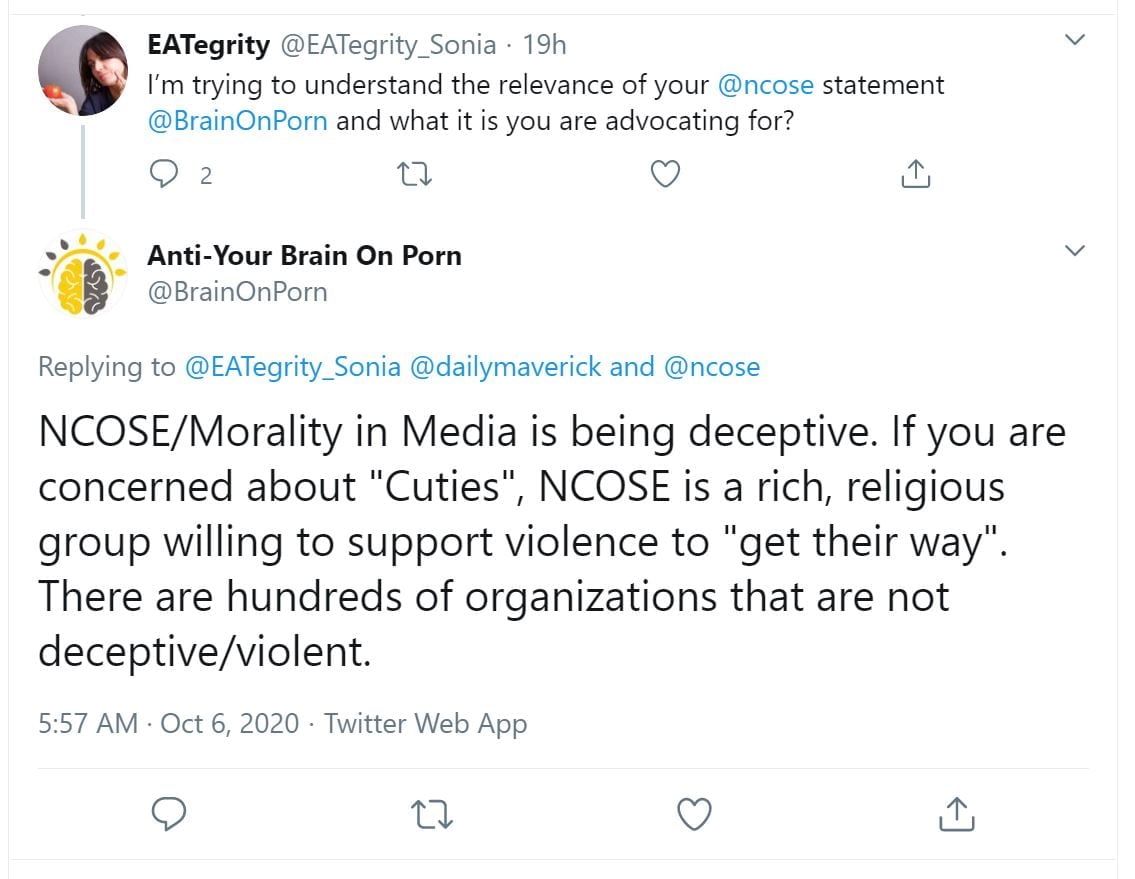Open the Twitter Web App source link
The width and height of the screenshot is (1135, 879).
pyautogui.click(x=426, y=723)
